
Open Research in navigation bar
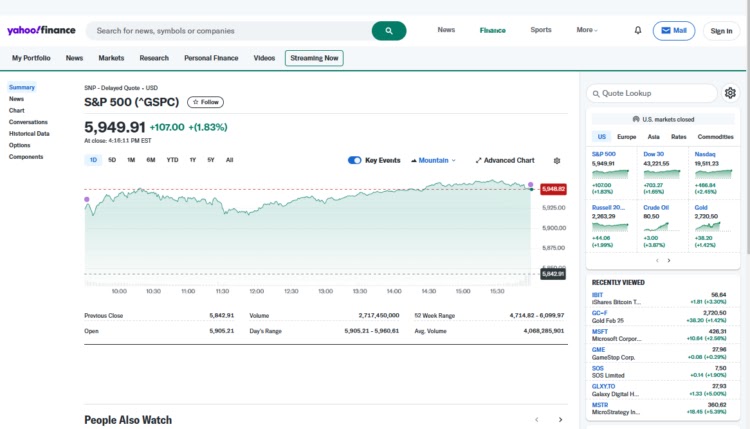(154, 58)
